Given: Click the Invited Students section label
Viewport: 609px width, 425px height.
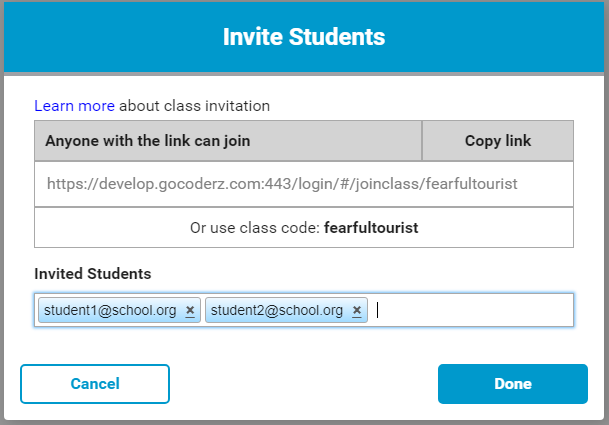Looking at the screenshot, I should pyautogui.click(x=93, y=273).
